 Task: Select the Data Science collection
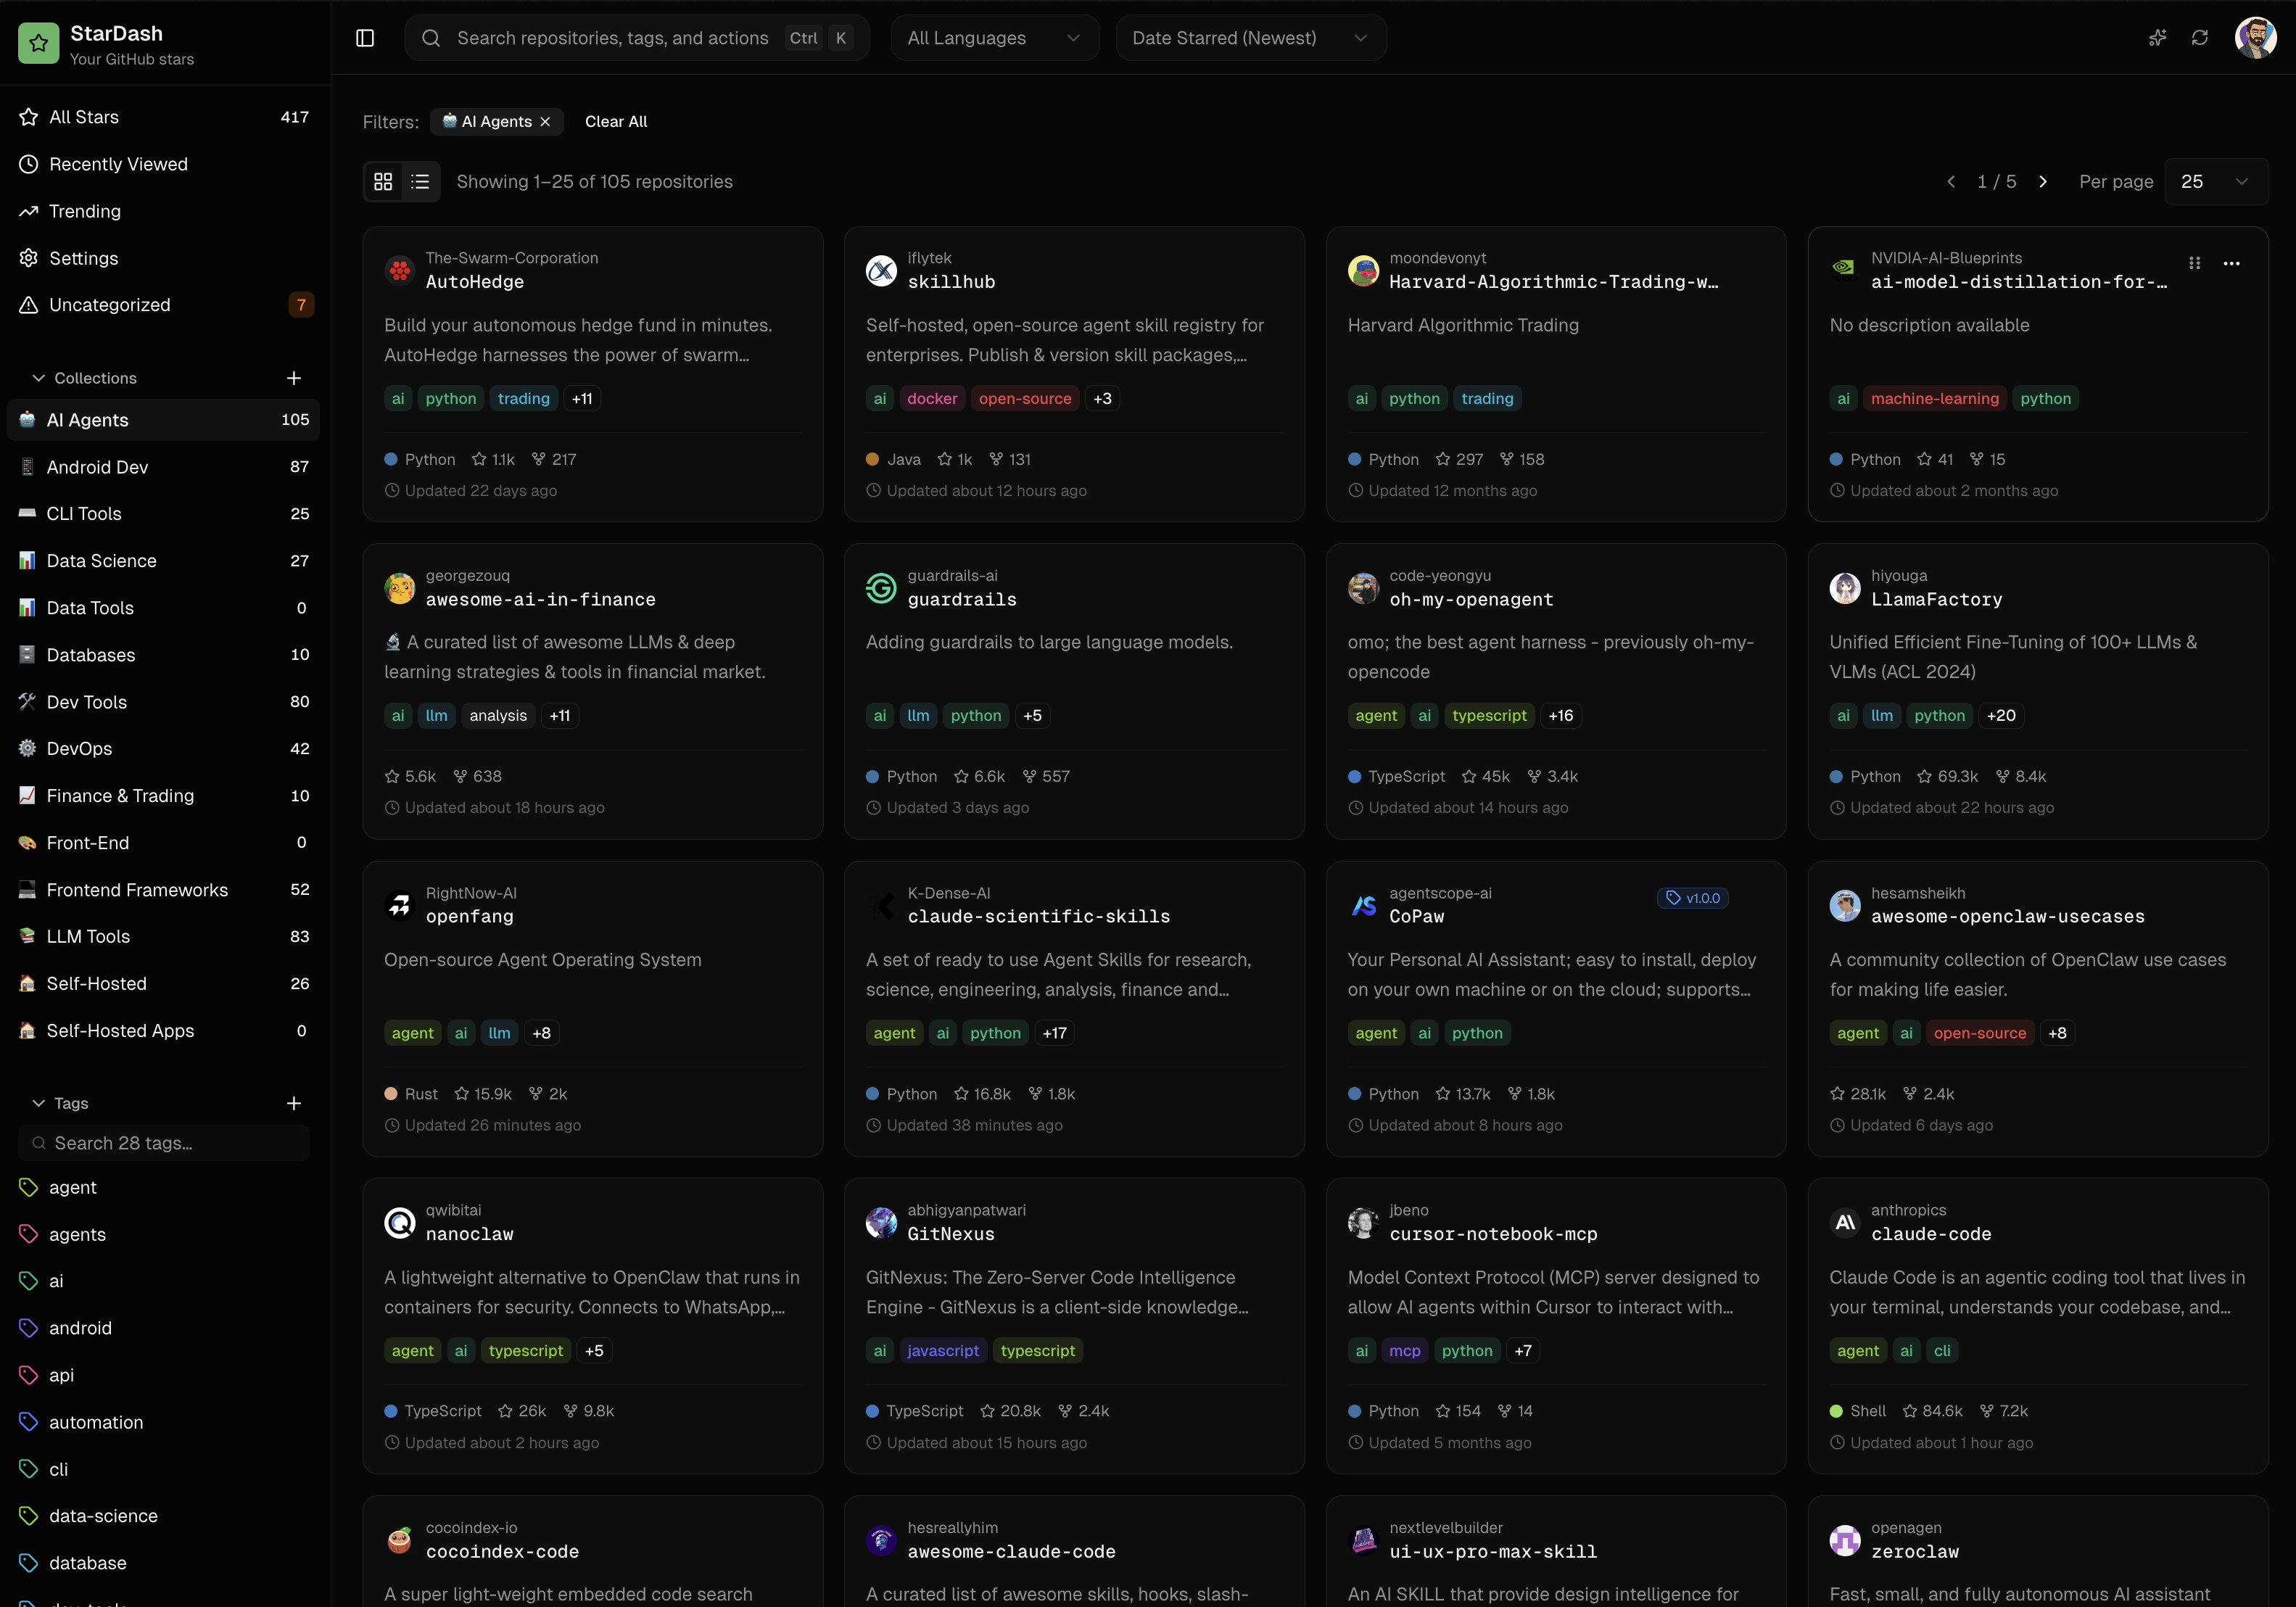164,561
